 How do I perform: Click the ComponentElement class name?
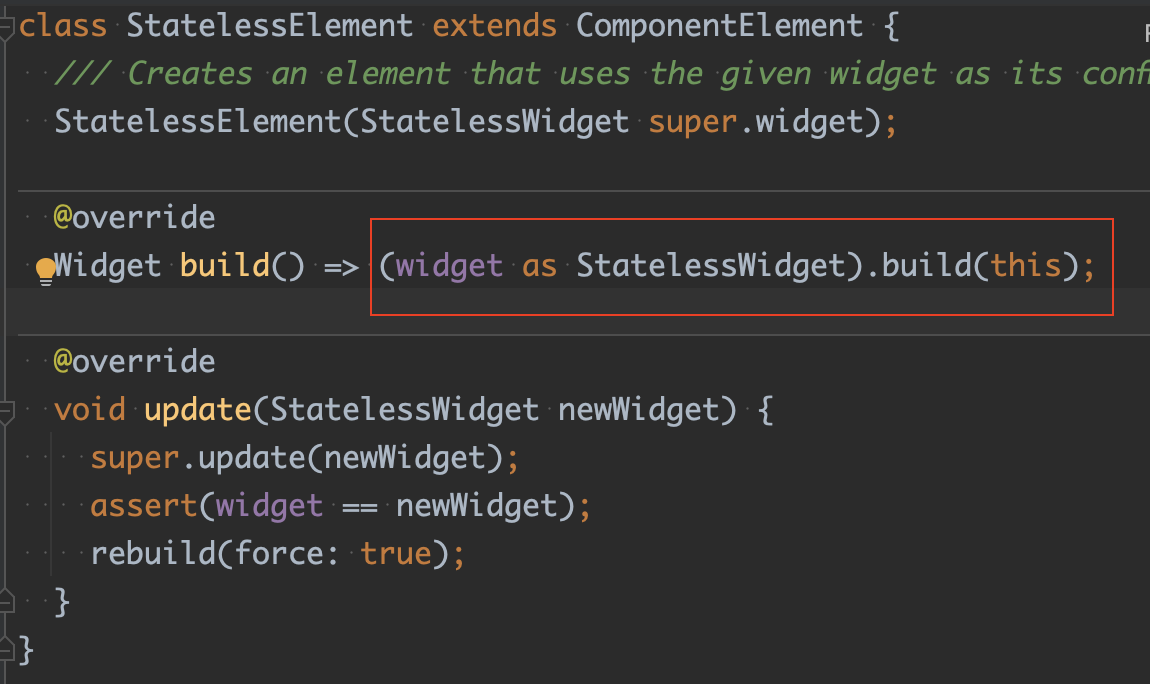pos(719,26)
